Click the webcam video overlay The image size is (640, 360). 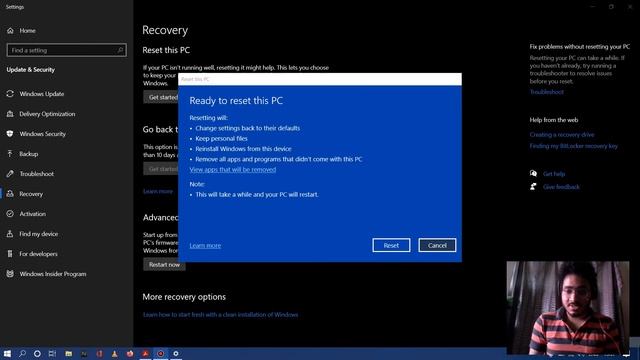coord(568,308)
